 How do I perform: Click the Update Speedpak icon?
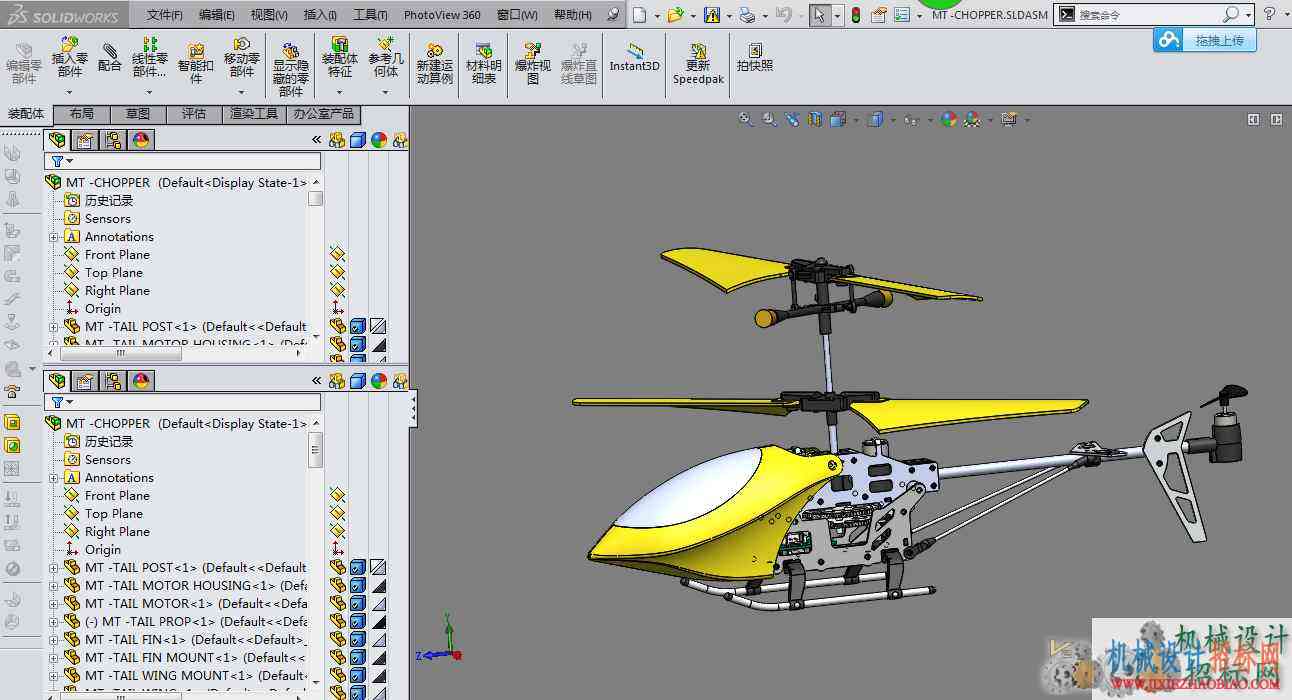point(698,64)
